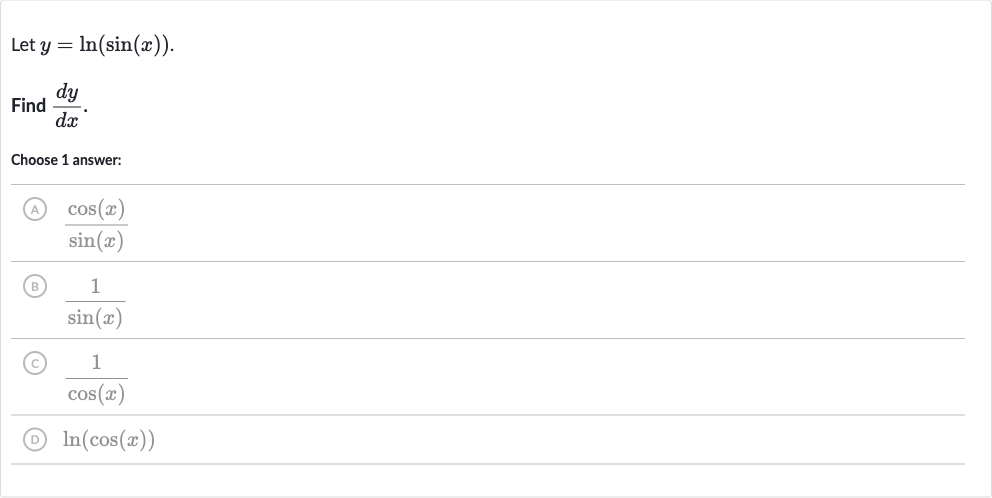This screenshot has width=992, height=498.
Task: Click the fraction bar in option B
Action: pyautogui.click(x=96, y=301)
